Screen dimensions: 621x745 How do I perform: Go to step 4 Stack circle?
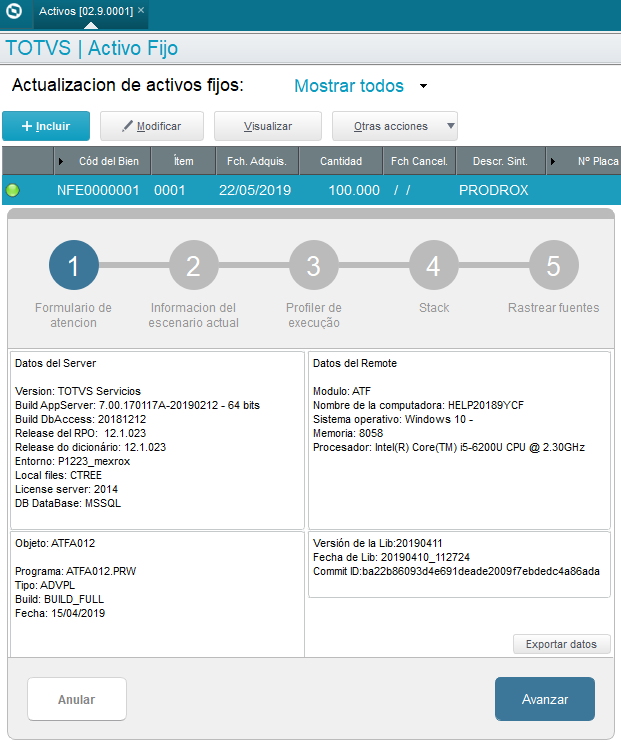click(434, 265)
